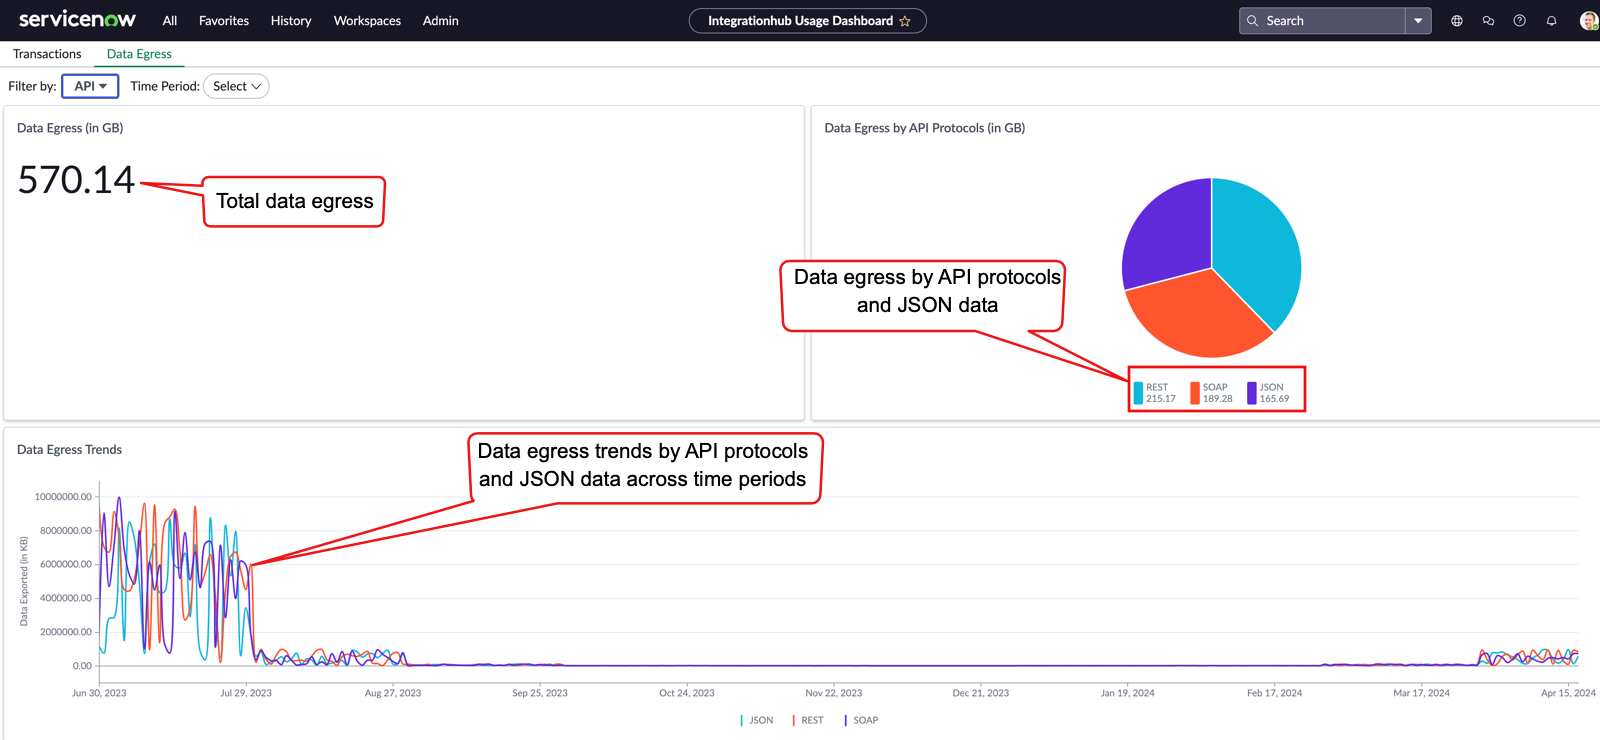Click the JSON legend swatch in pie chart
The image size is (1600, 740).
[x=1251, y=393]
